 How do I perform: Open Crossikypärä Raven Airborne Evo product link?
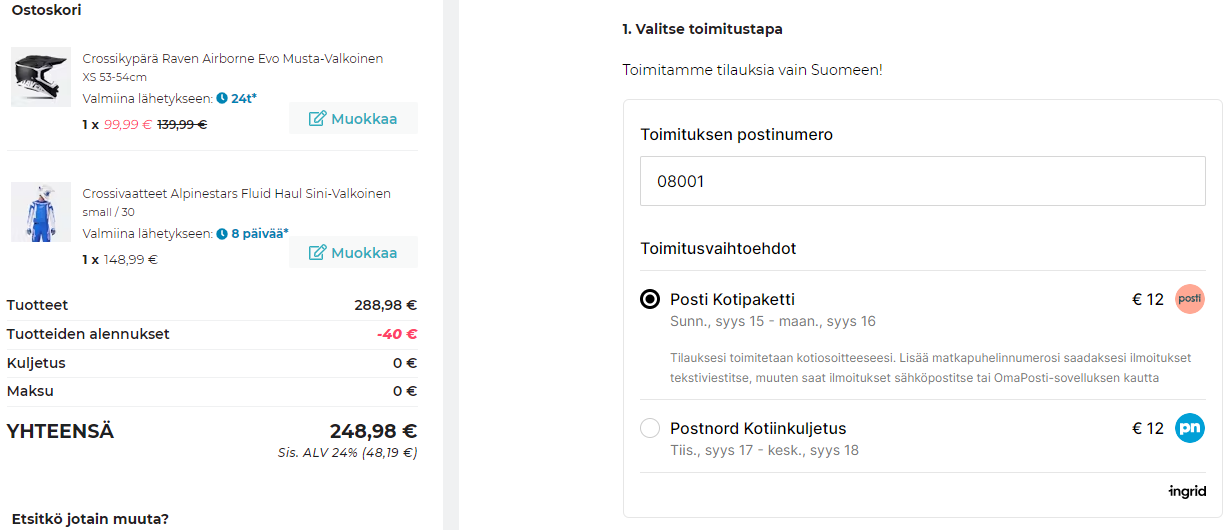pyautogui.click(x=232, y=59)
